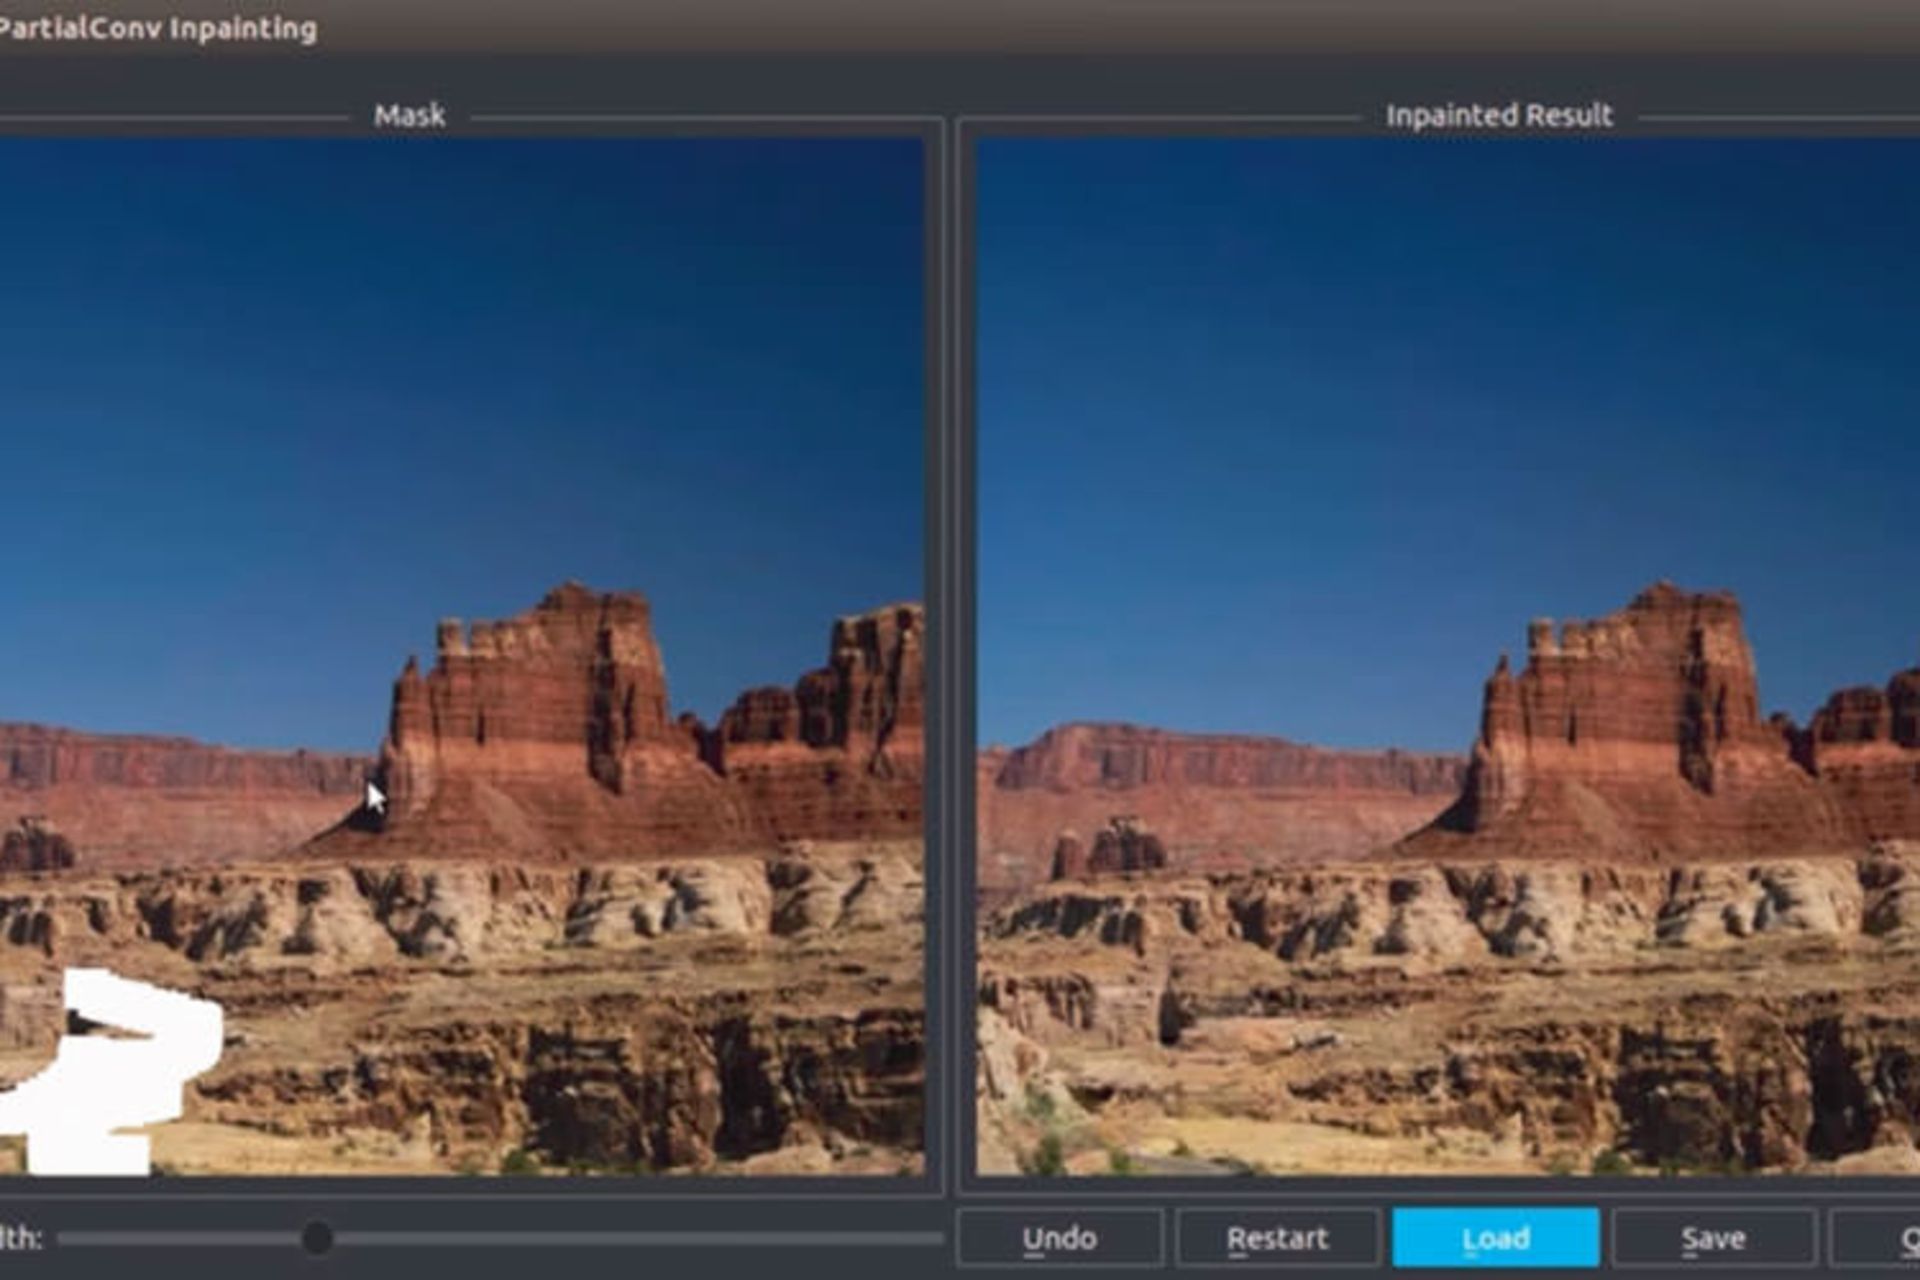The image size is (1920, 1280).
Task: Click the brush width slider handle
Action: click(x=317, y=1238)
